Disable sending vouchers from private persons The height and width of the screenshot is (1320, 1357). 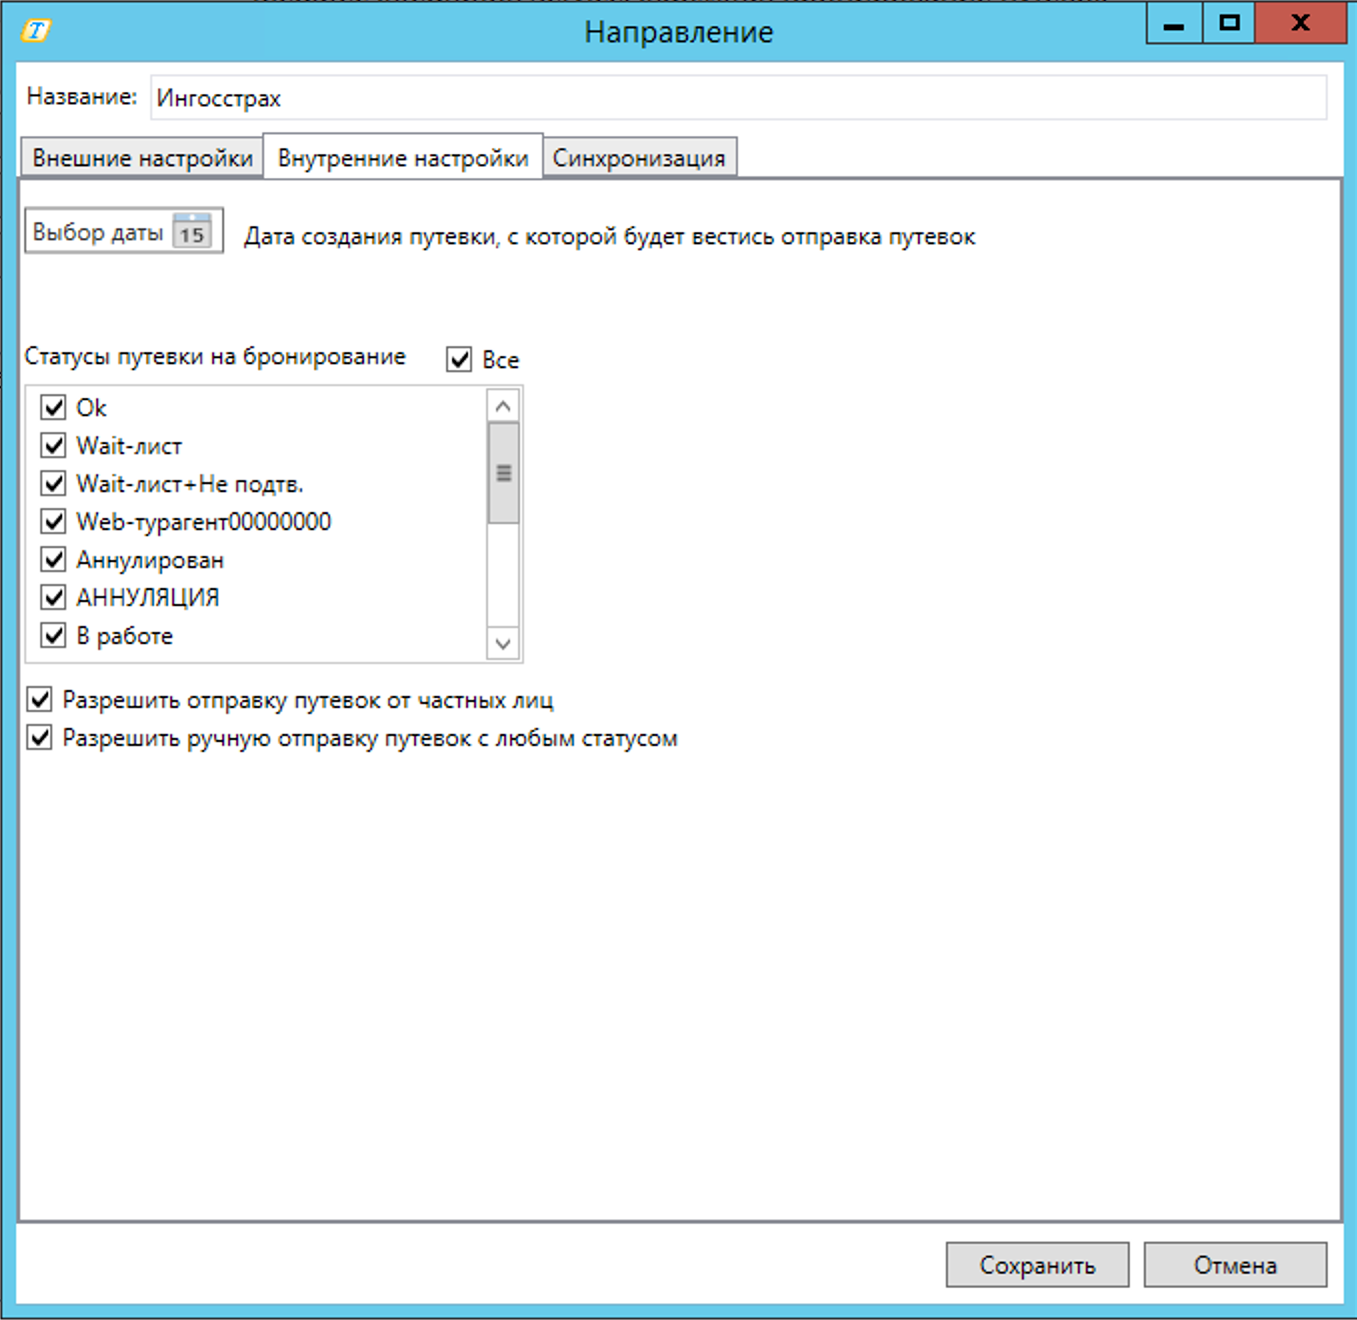(40, 700)
